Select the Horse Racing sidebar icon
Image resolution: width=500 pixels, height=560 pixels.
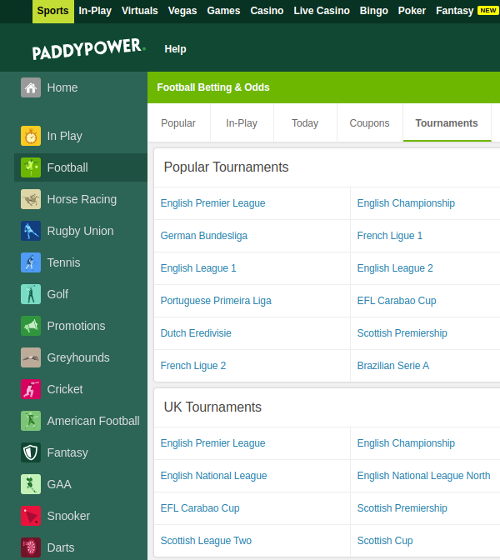point(31,199)
